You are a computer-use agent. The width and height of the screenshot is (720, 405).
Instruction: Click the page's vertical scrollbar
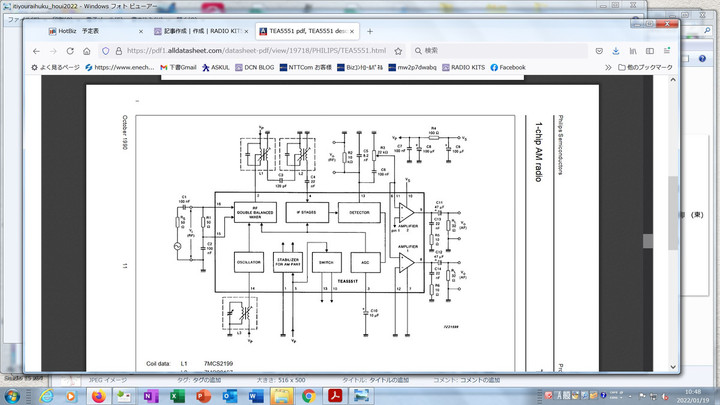click(673, 200)
